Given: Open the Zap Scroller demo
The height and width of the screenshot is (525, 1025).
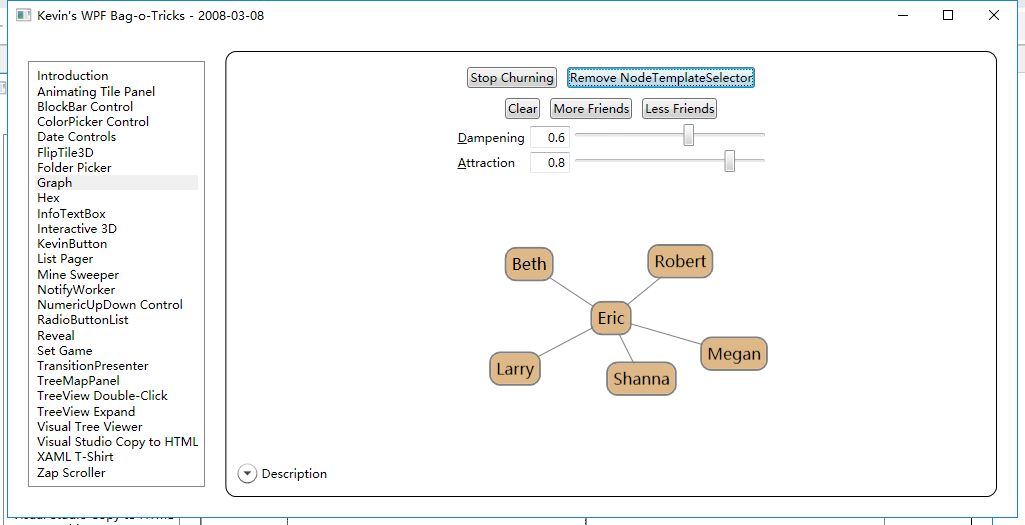Looking at the screenshot, I should click(x=71, y=473).
